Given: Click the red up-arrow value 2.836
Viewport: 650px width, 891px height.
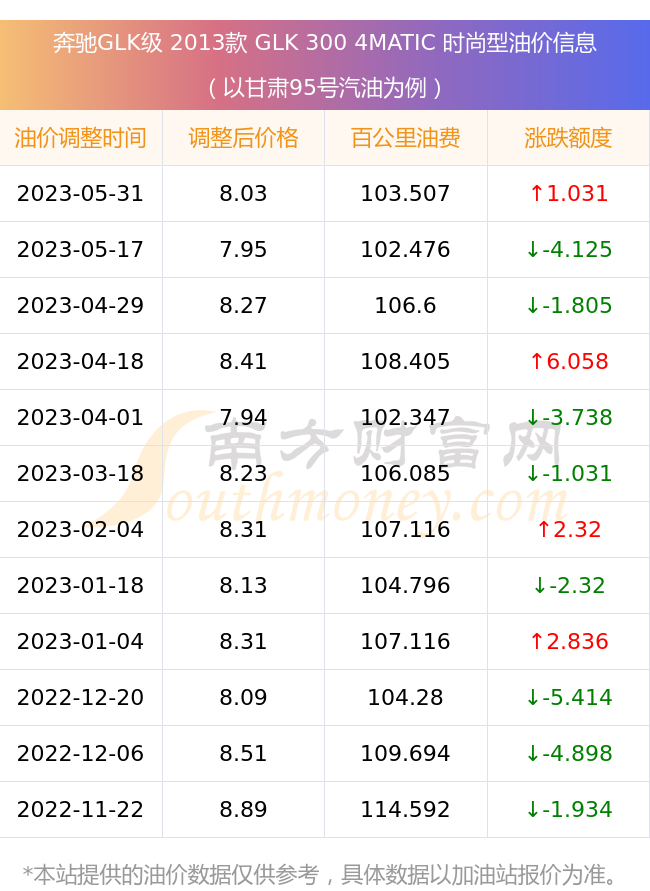Looking at the screenshot, I should (x=569, y=642).
